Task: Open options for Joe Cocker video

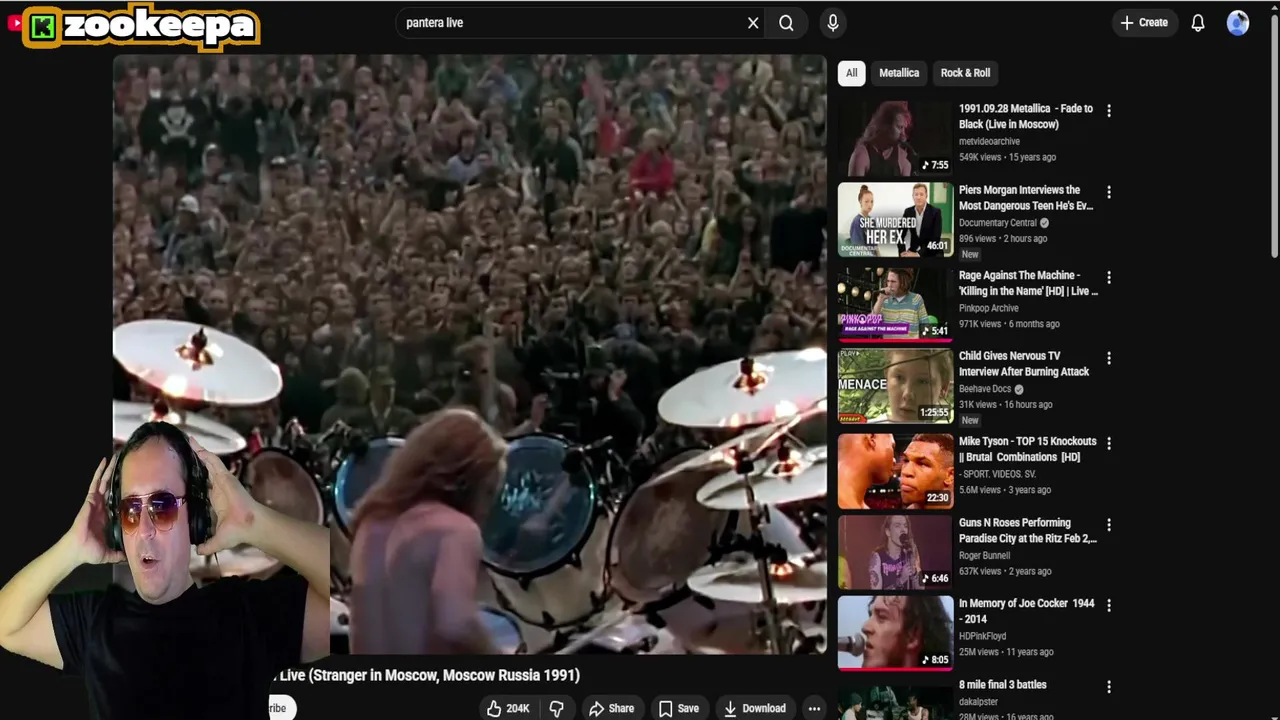Action: (1108, 605)
